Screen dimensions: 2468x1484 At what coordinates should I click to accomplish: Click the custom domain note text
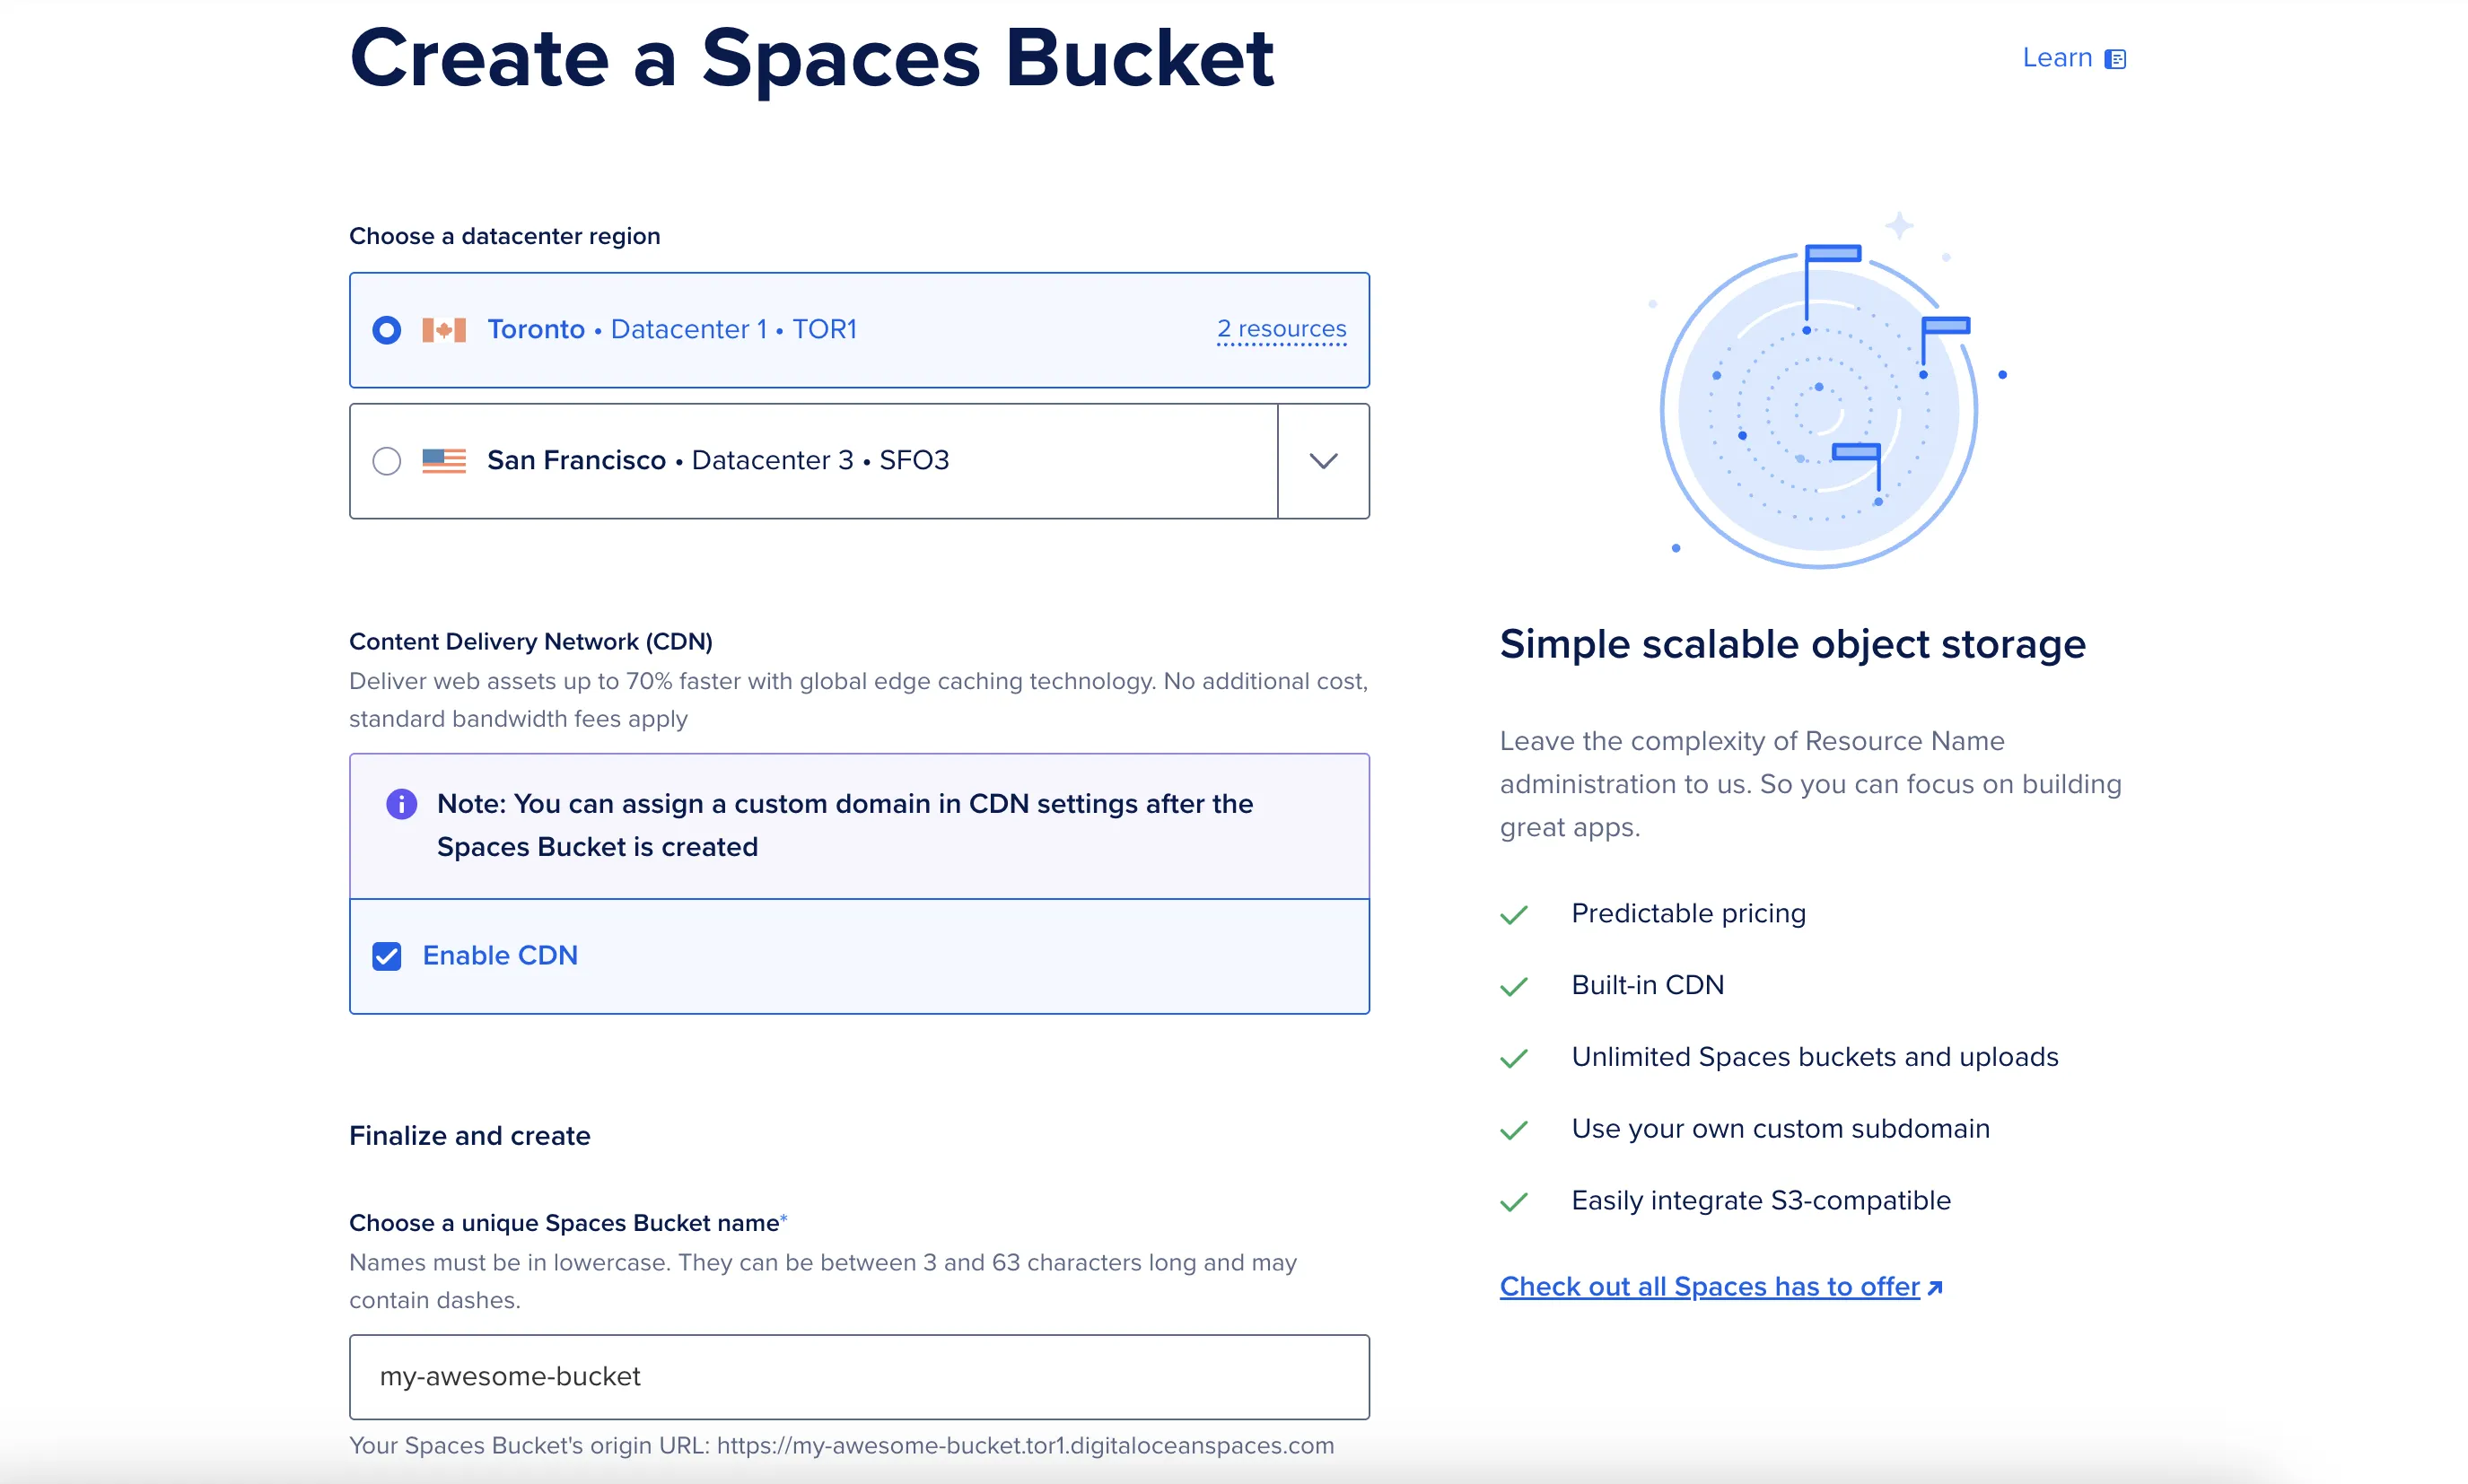(844, 826)
